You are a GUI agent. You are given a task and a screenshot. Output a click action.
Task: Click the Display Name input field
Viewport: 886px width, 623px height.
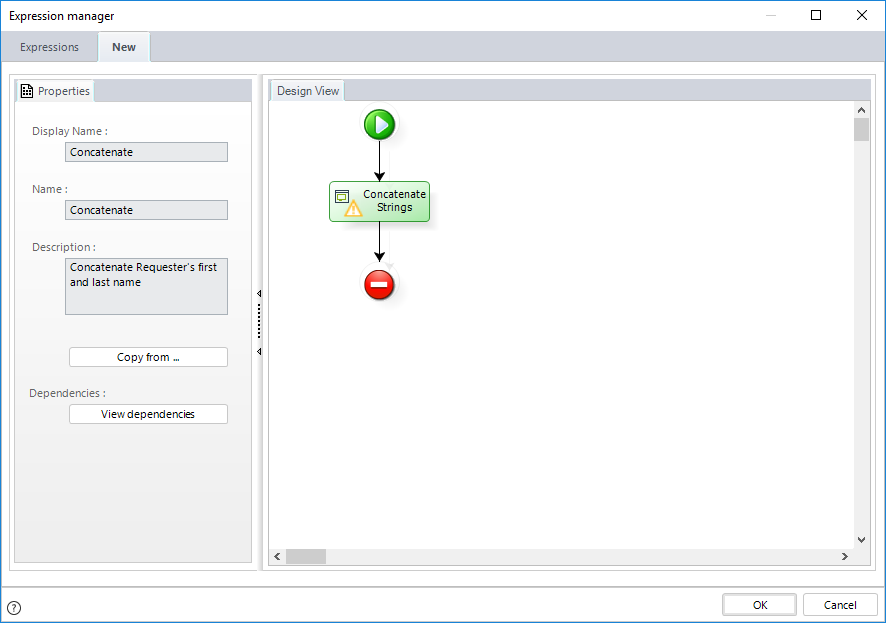[x=146, y=152]
